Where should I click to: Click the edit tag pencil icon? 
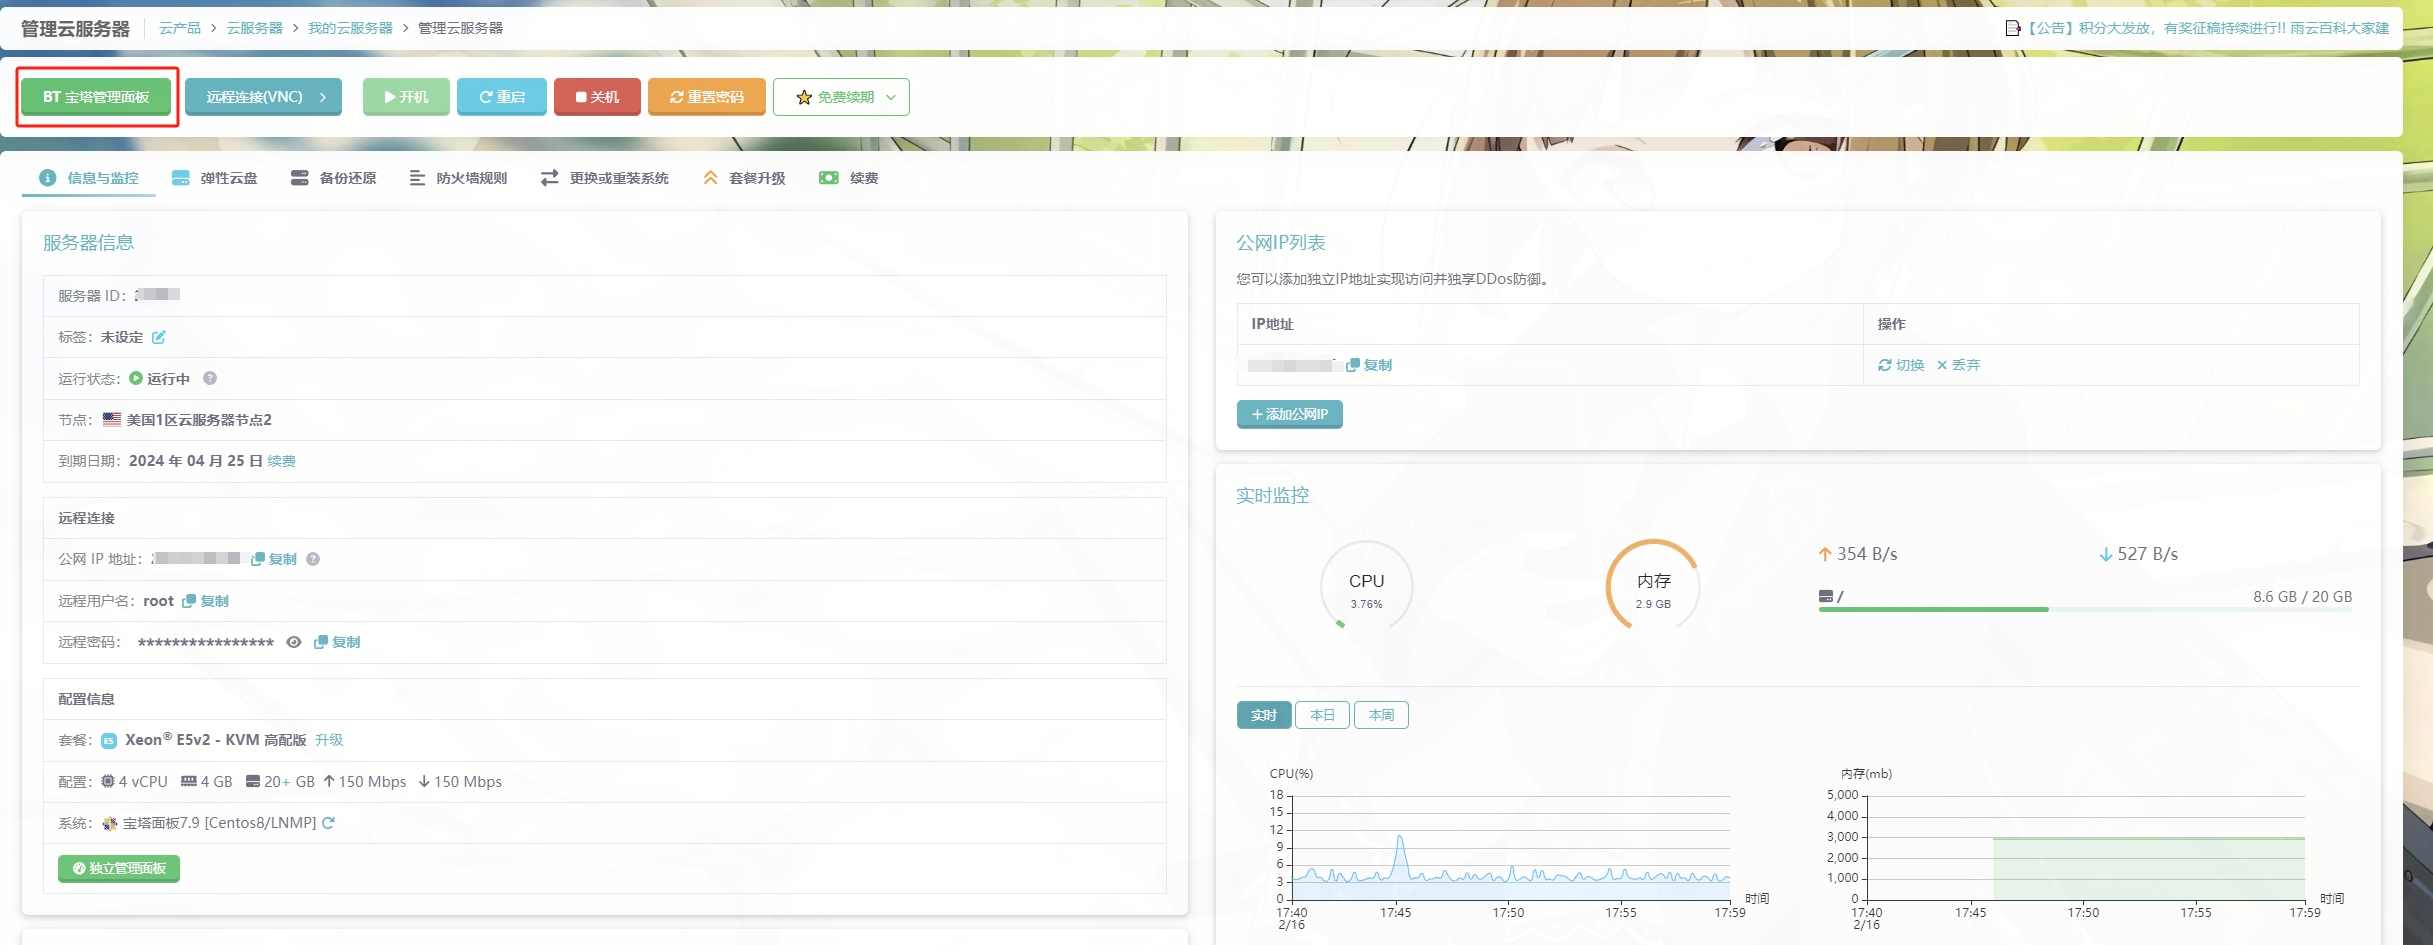[x=158, y=337]
